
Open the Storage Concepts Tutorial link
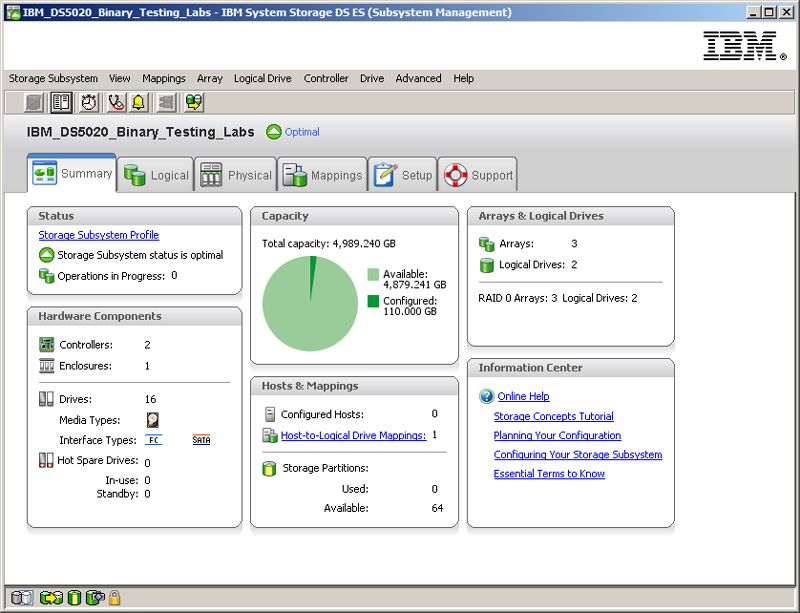554,416
